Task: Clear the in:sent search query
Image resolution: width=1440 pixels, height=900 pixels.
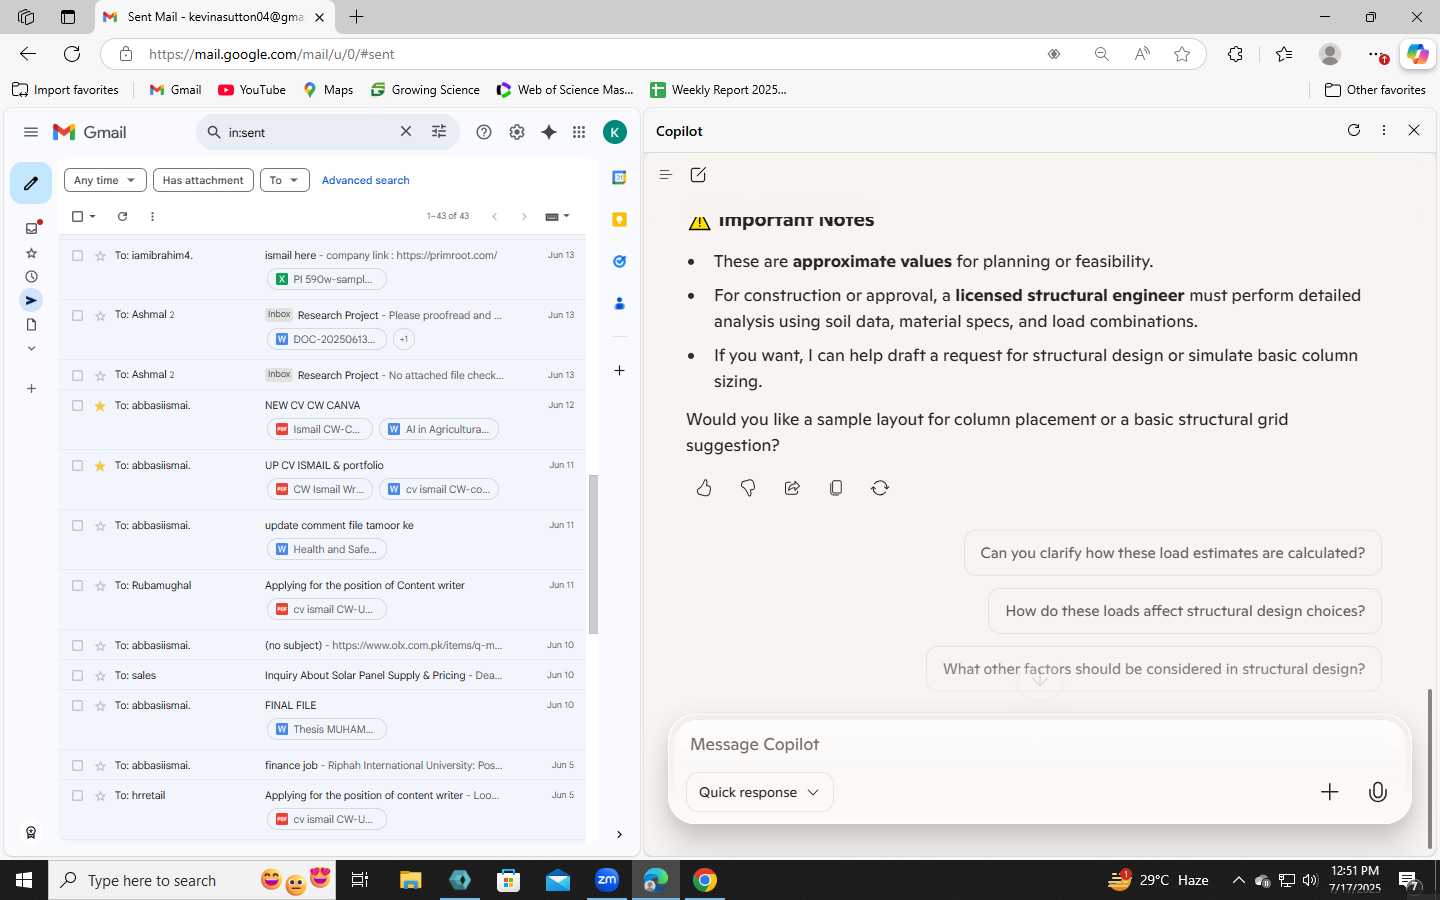Action: point(406,132)
